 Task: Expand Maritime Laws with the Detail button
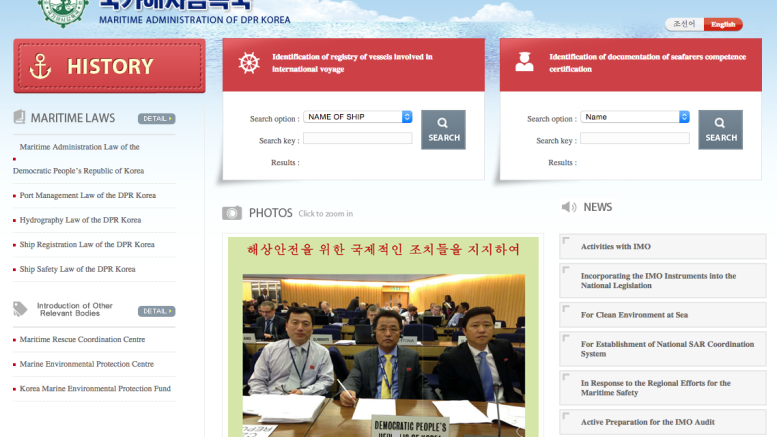tap(156, 119)
